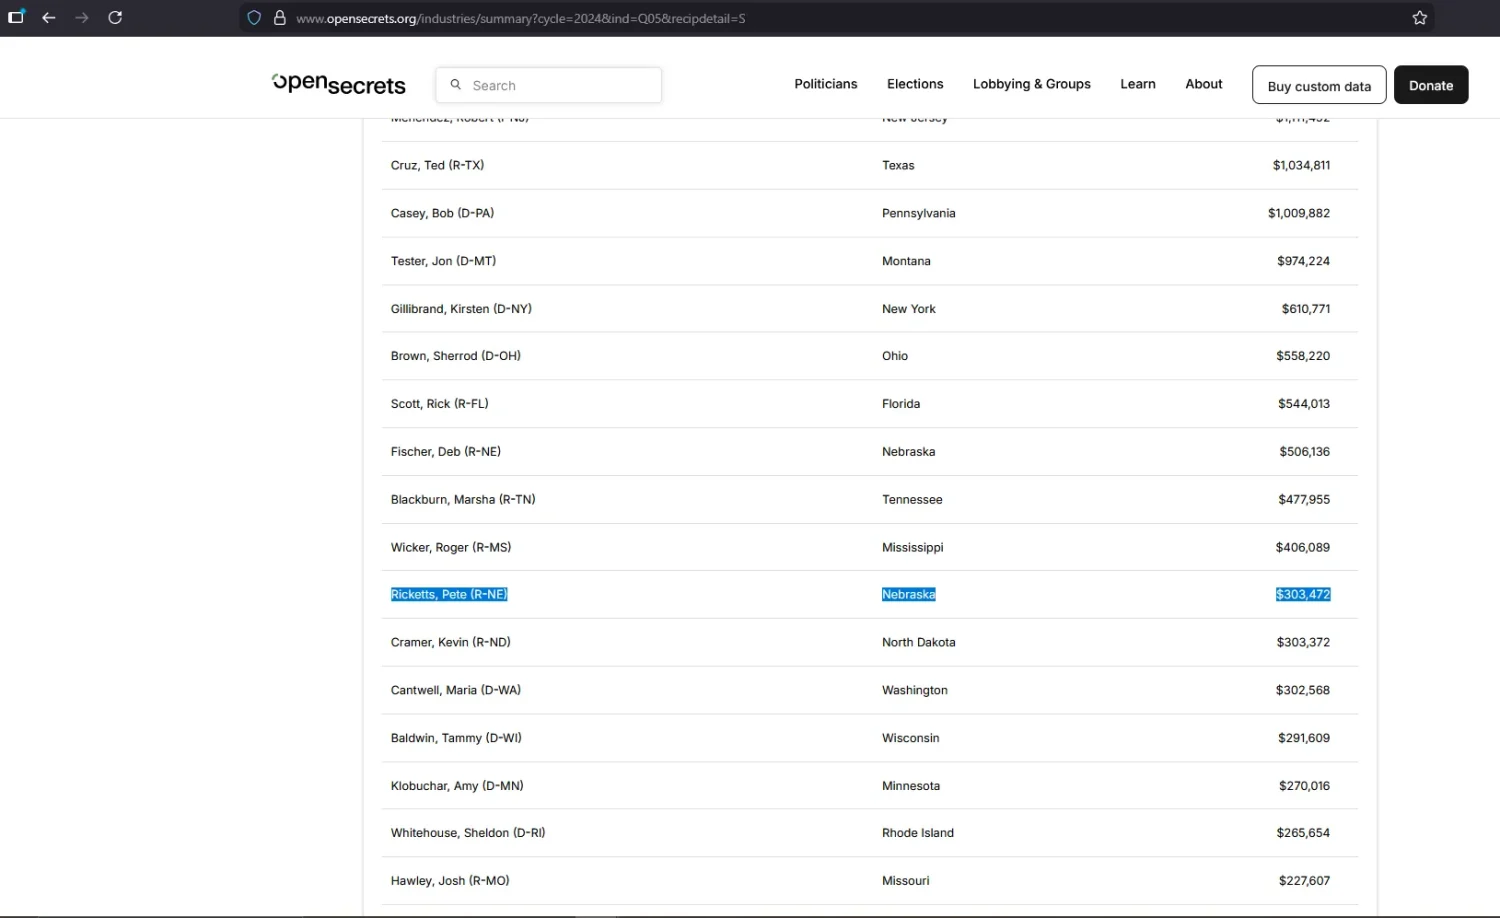This screenshot has width=1500, height=918.
Task: Click the New York state cell
Action: (909, 310)
